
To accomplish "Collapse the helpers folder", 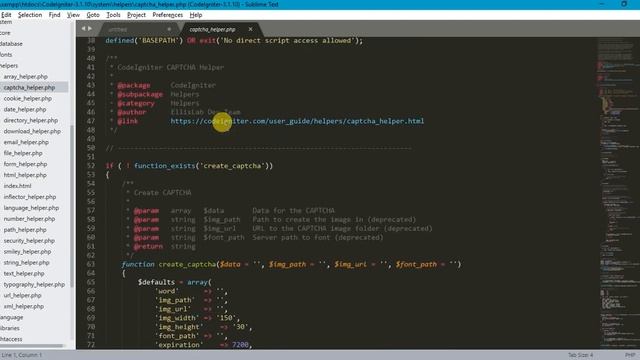I will click(x=9, y=65).
